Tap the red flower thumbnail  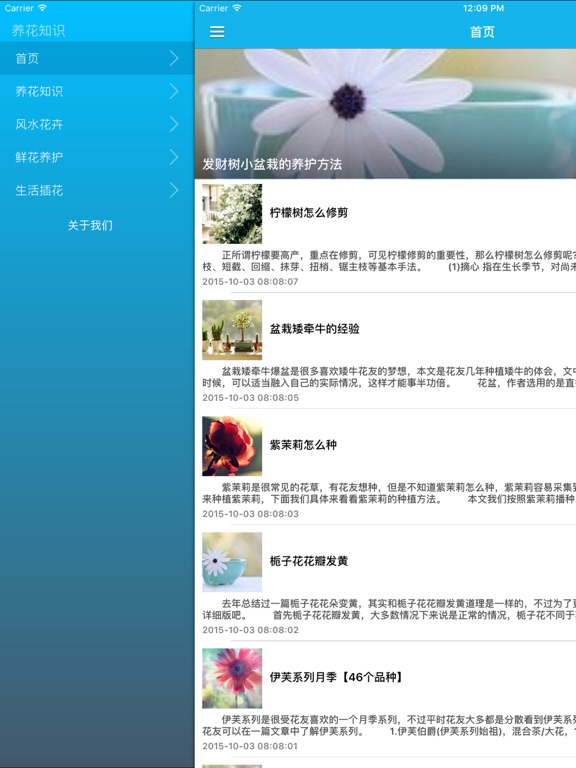(x=232, y=446)
